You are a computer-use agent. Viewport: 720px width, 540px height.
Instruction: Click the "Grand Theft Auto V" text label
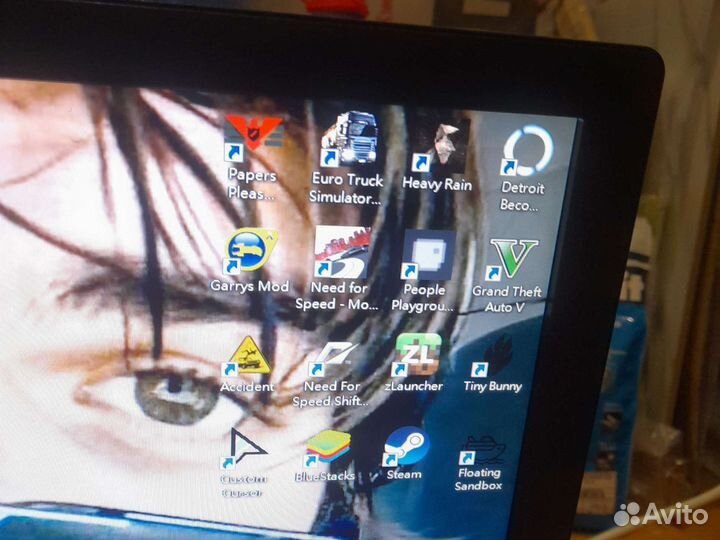tap(507, 299)
